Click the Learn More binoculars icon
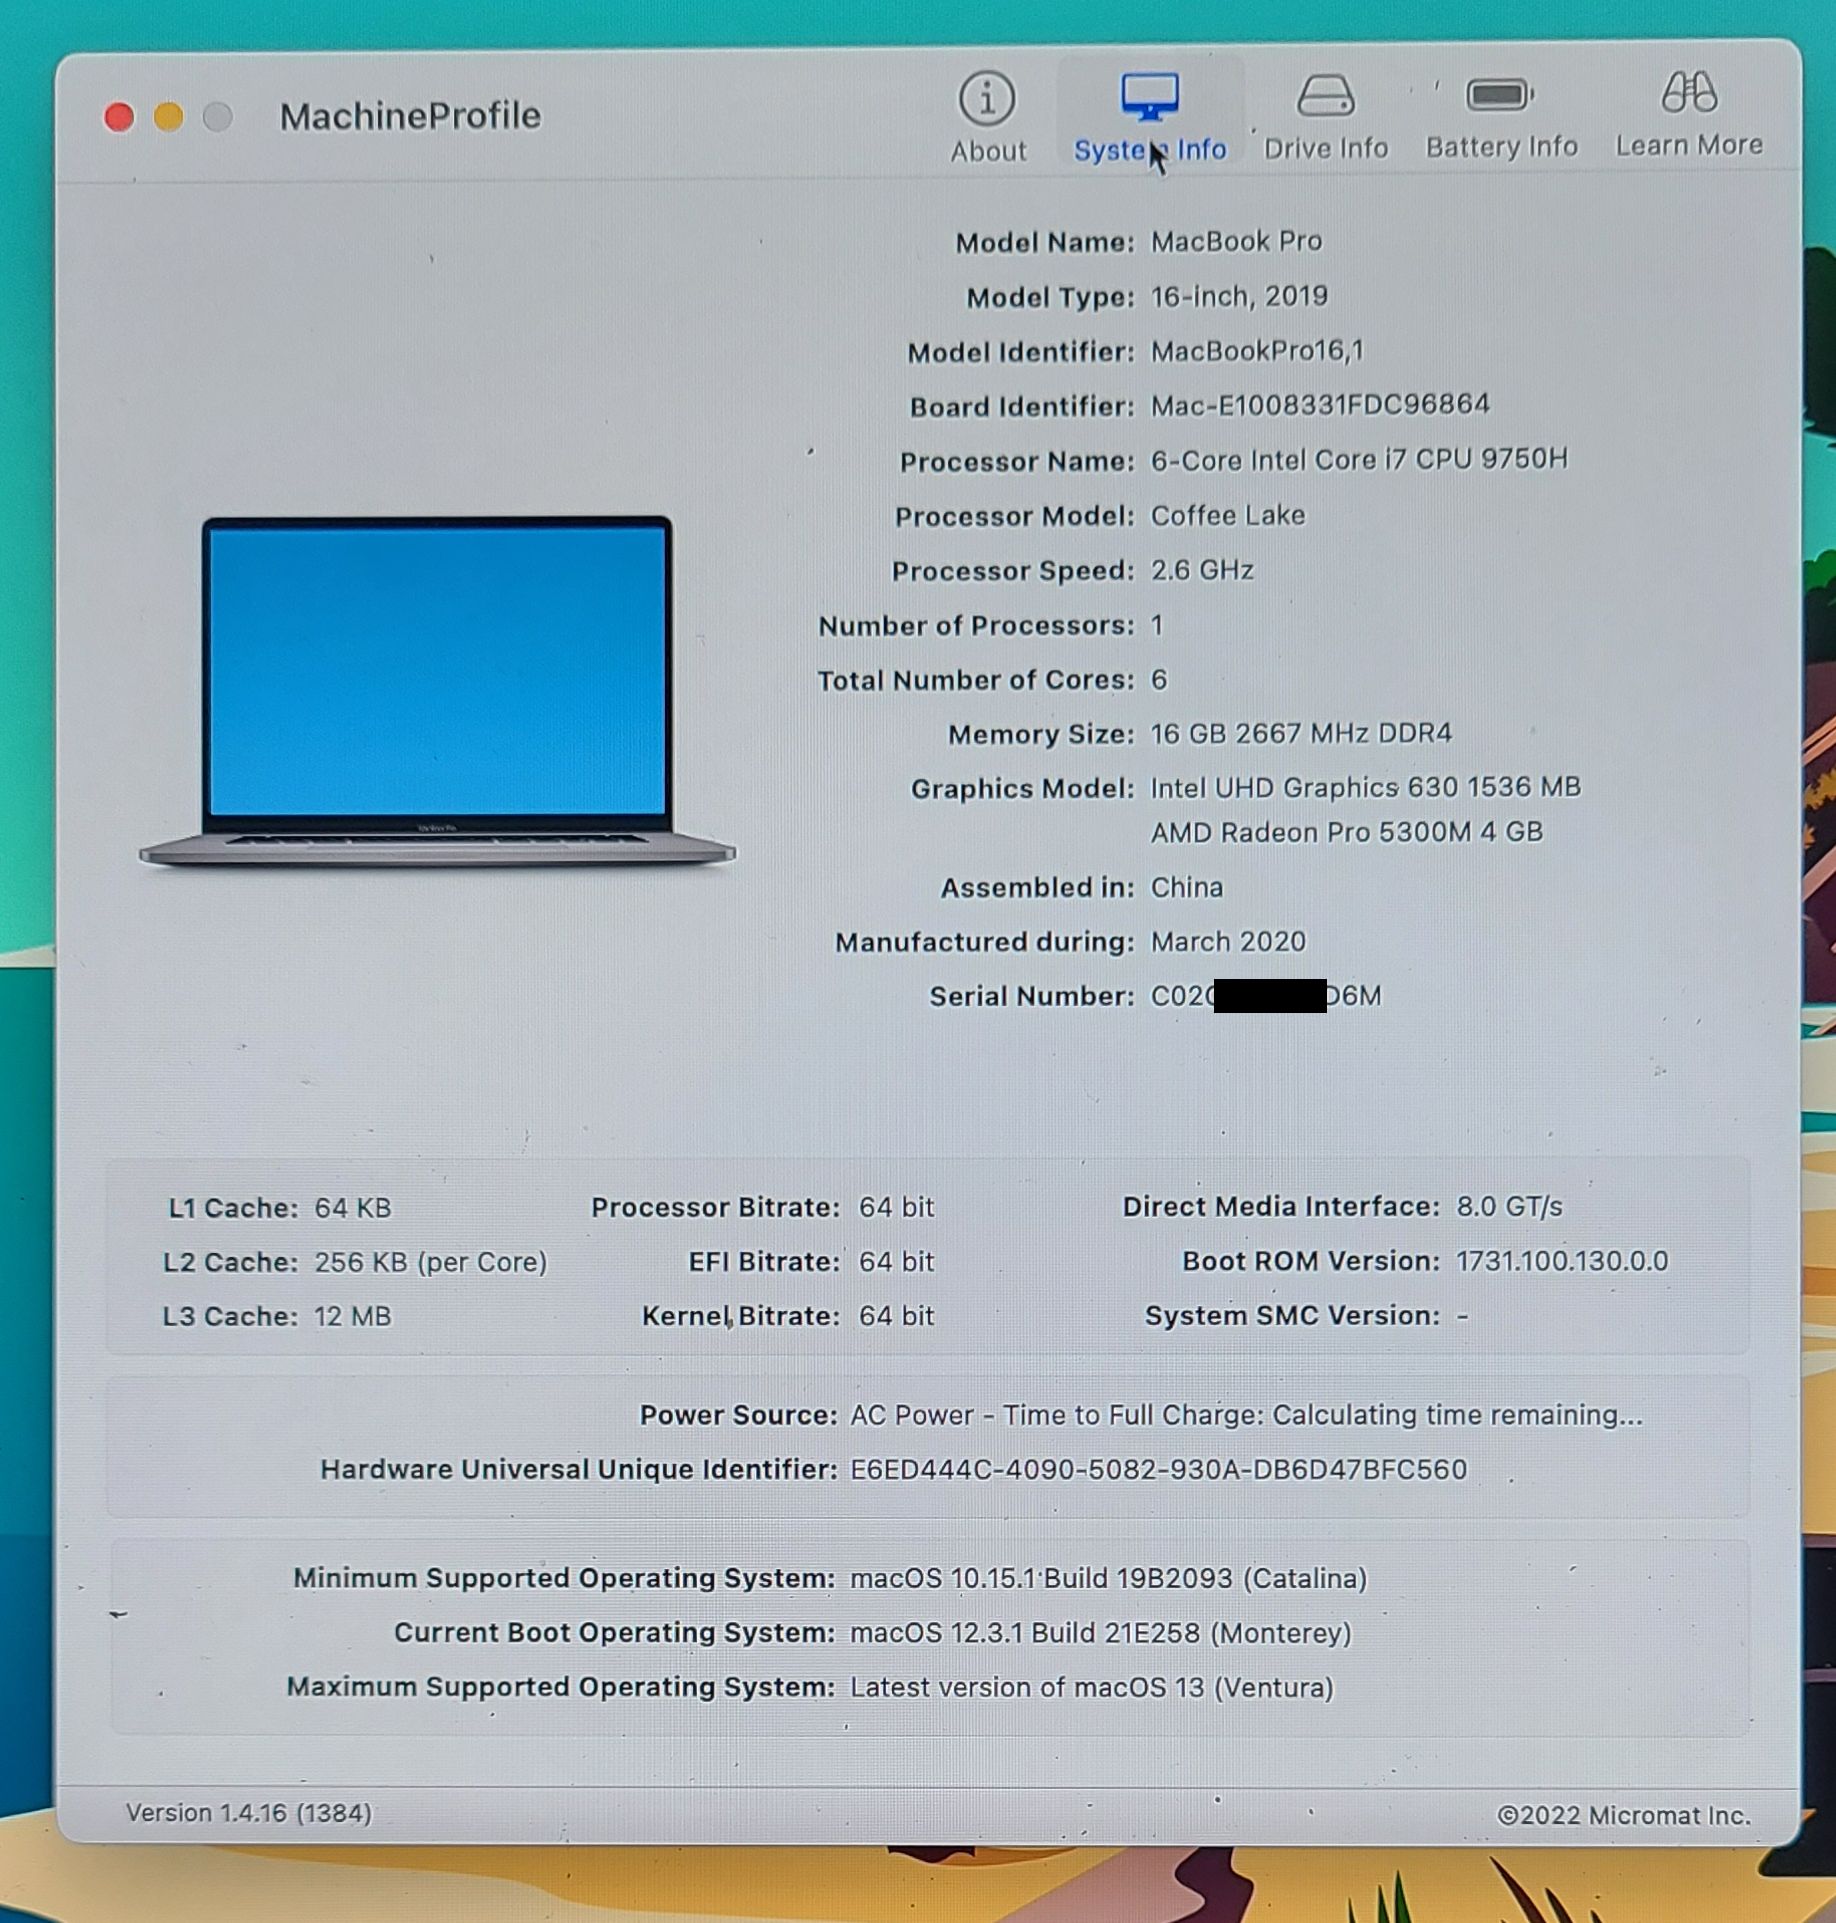Screen dimensions: 1836x1923 (1688, 94)
